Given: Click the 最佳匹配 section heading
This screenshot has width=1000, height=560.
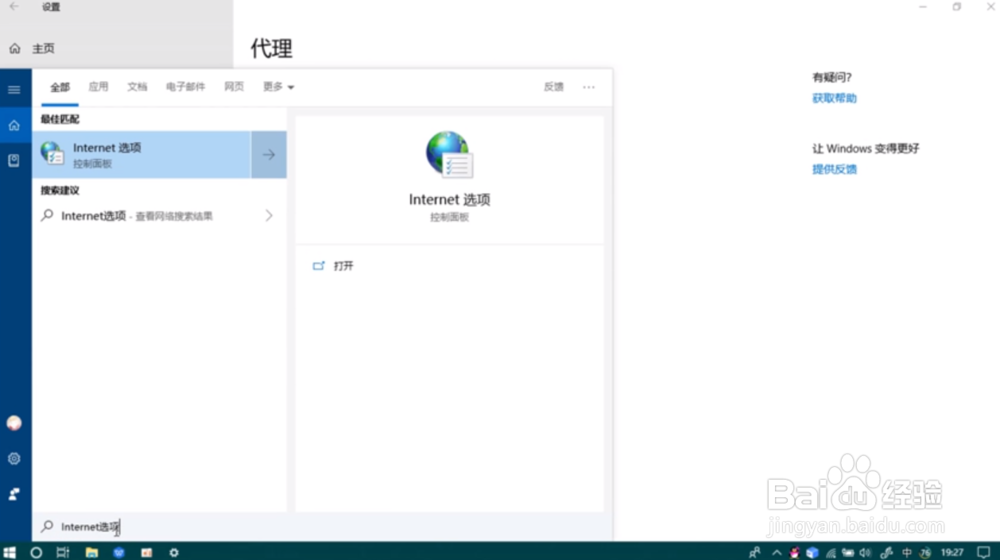Looking at the screenshot, I should [60, 119].
